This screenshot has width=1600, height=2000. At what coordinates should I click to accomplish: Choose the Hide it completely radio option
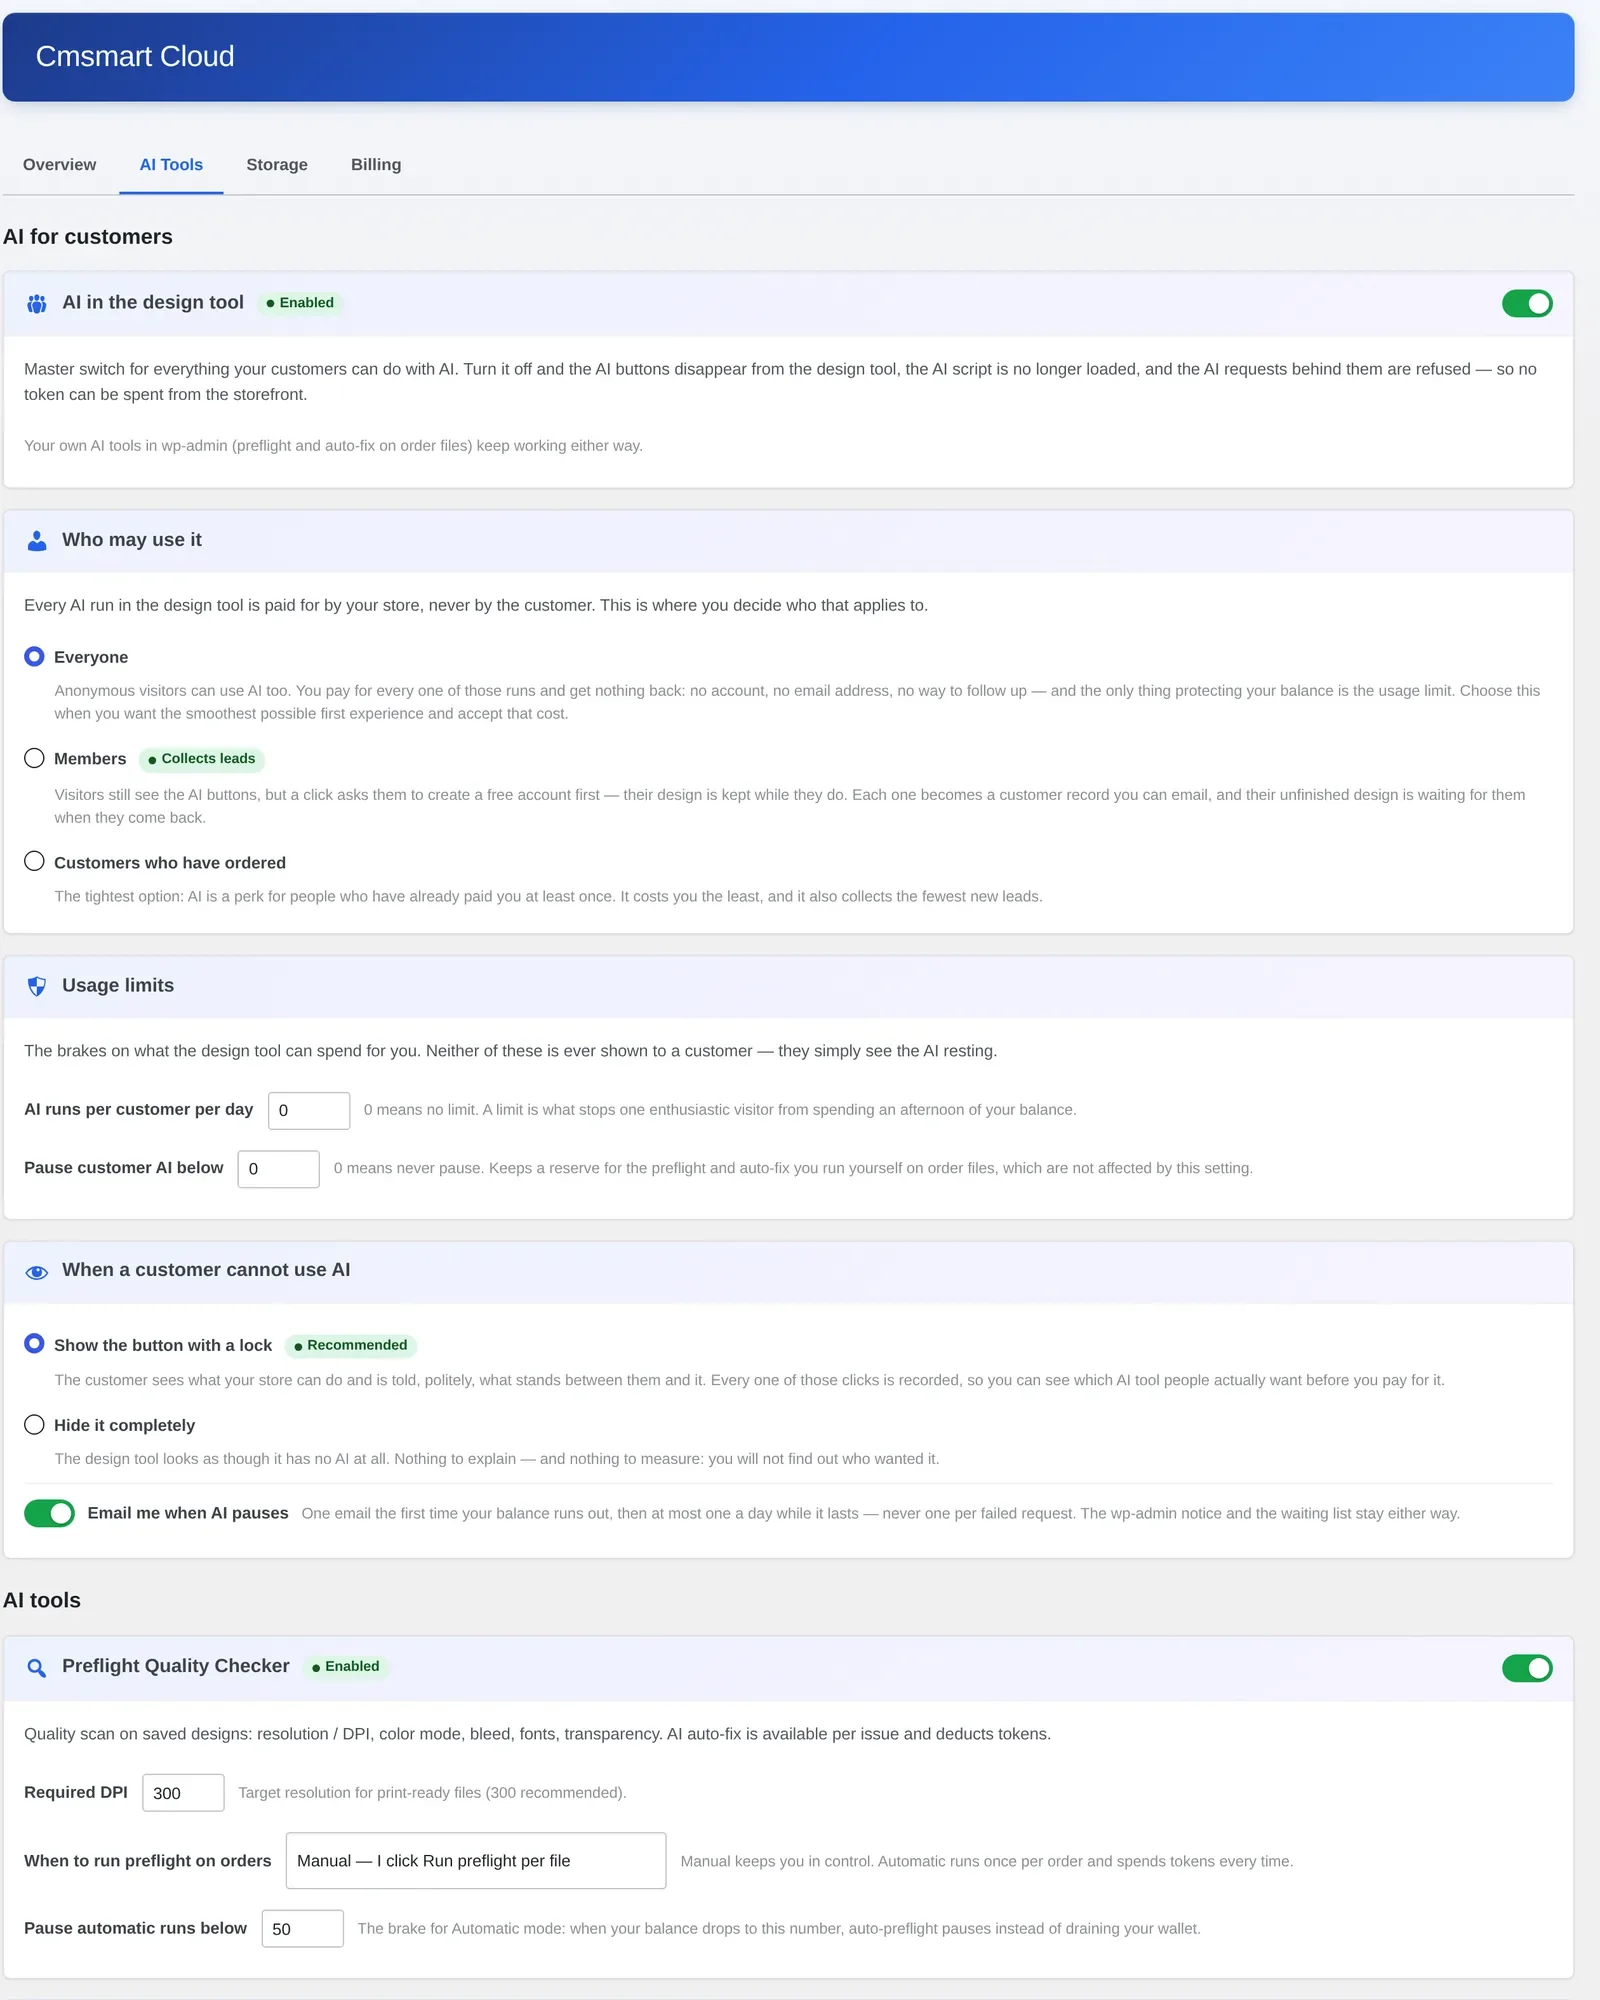(x=34, y=1424)
